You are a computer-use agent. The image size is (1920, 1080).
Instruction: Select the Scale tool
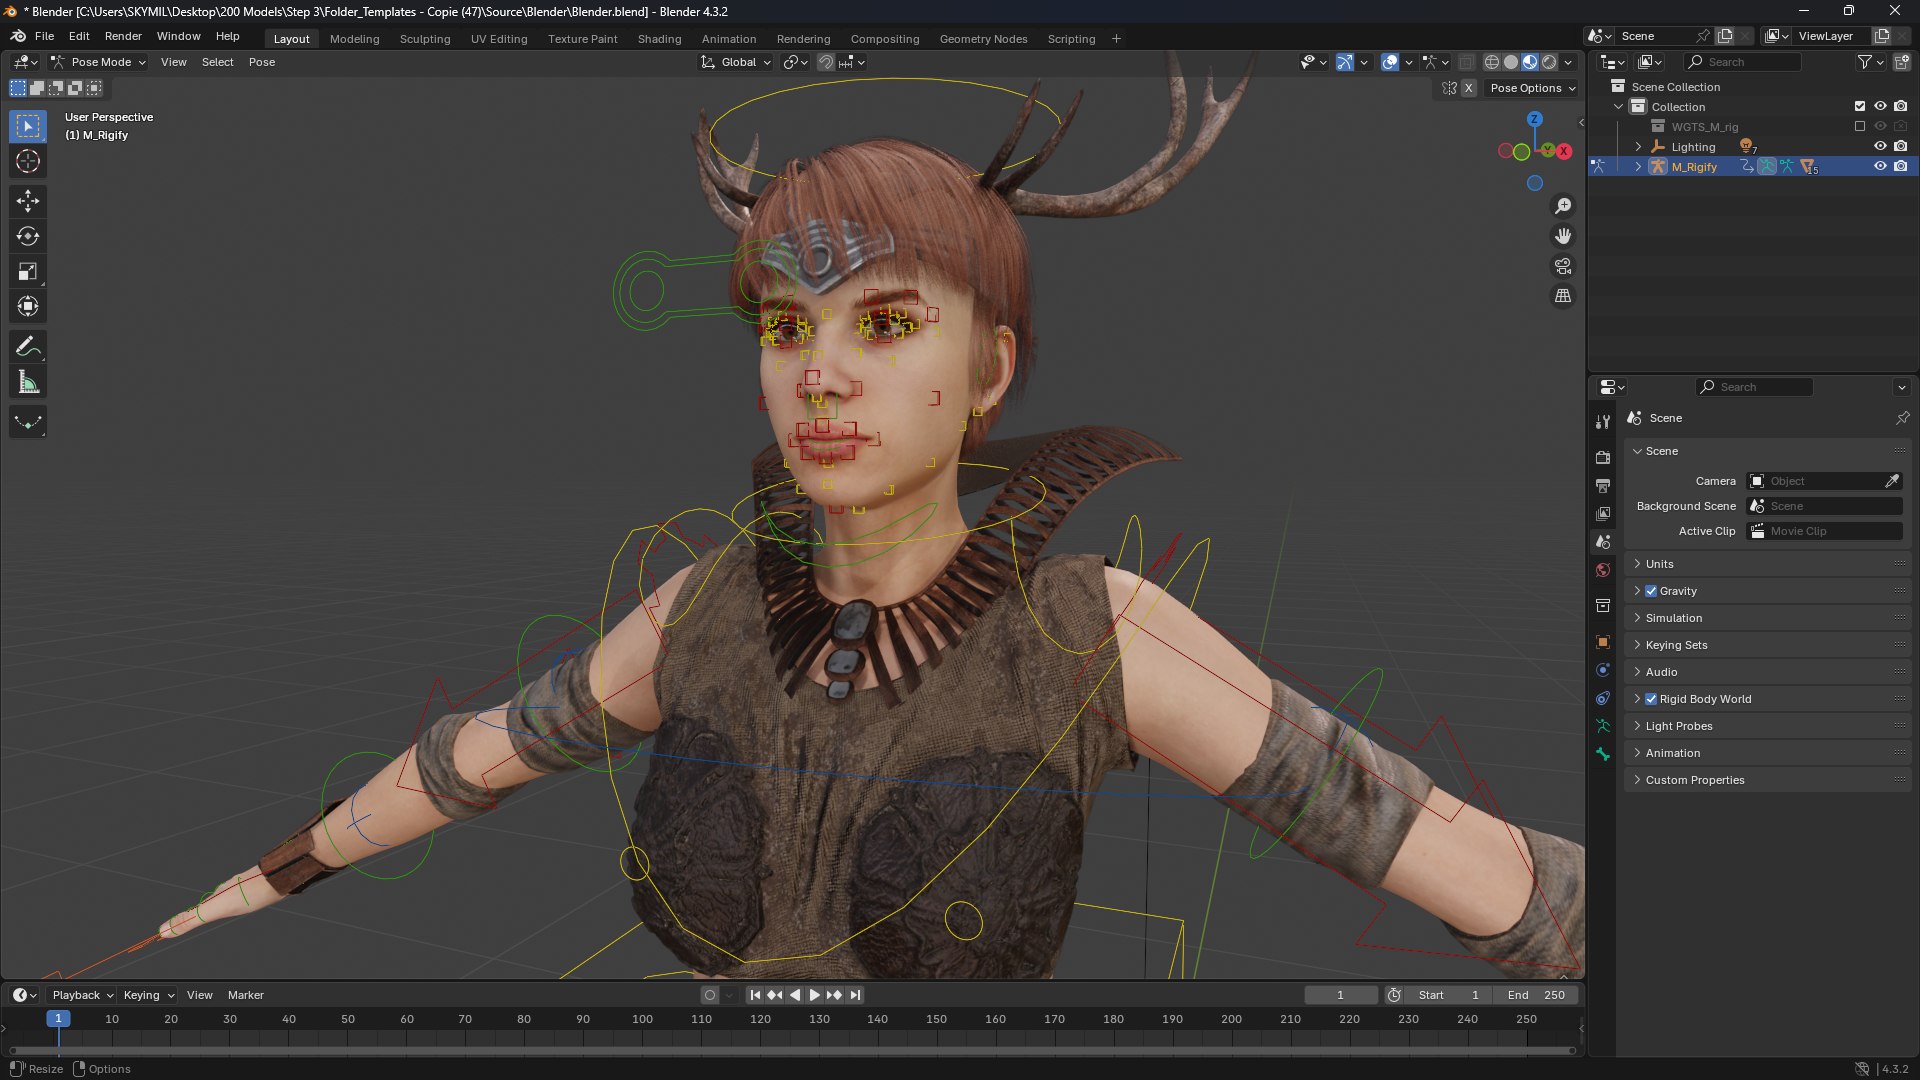[28, 271]
